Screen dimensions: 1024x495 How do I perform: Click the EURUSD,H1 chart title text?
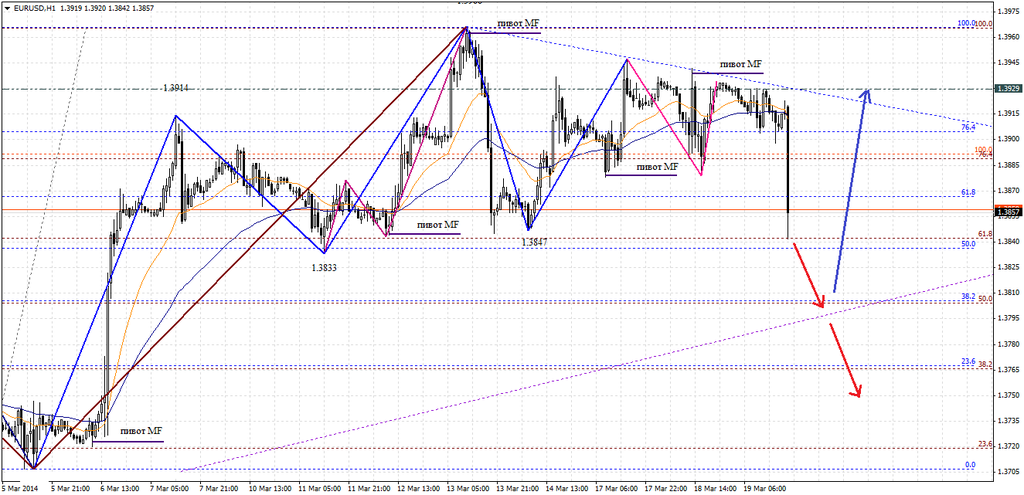pyautogui.click(x=35, y=6)
